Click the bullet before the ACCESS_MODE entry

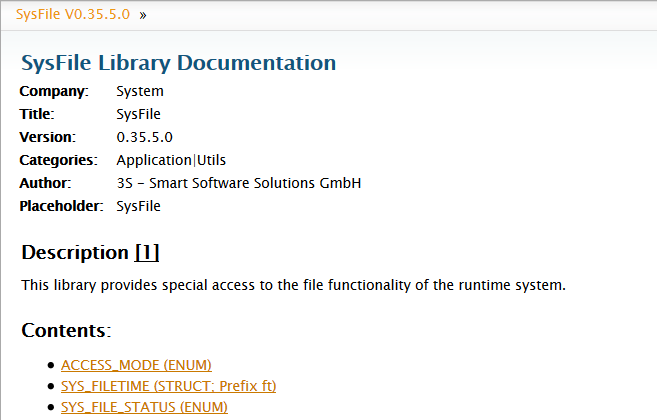[51, 366]
